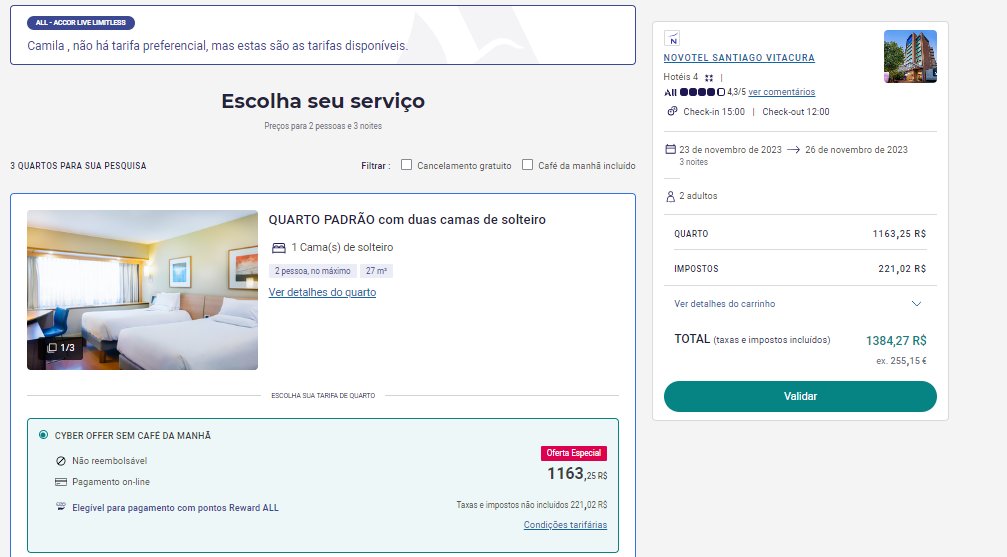Viewport: 1007px width, 557px height.
Task: Click the bed icon next to 1 Cama(s) de solteiro
Action: (x=278, y=247)
